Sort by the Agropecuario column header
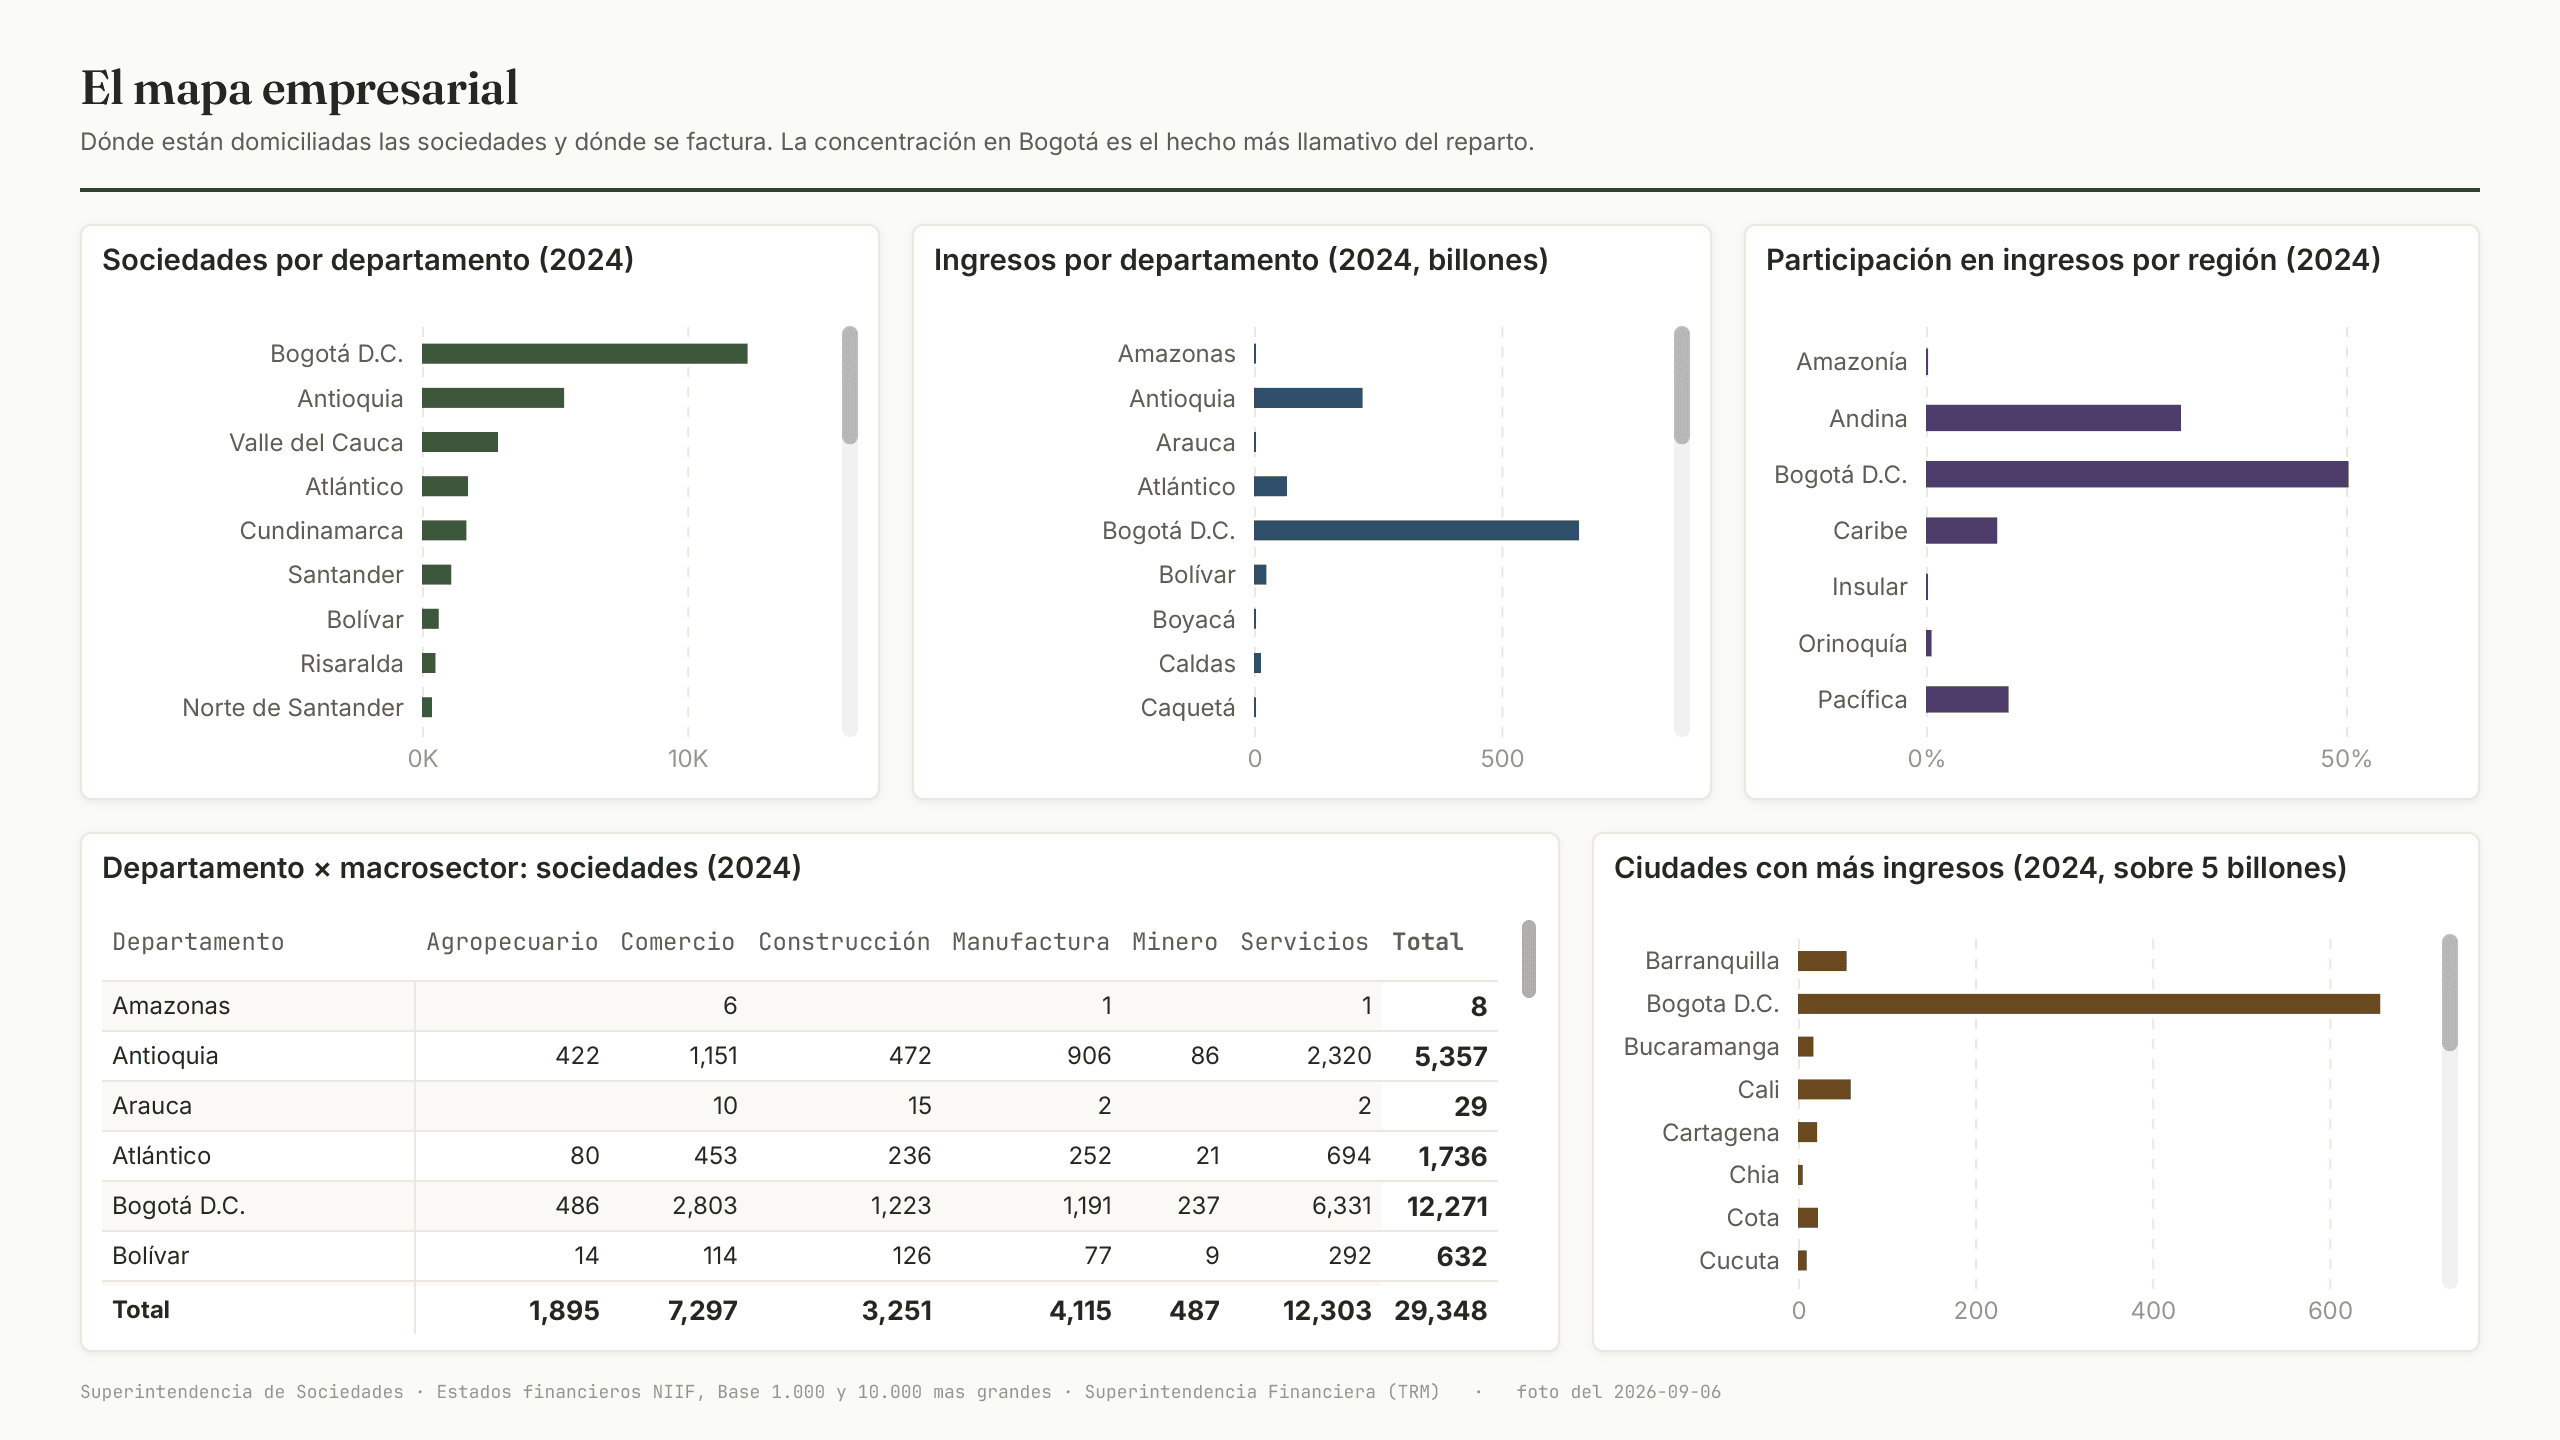 pyautogui.click(x=512, y=942)
